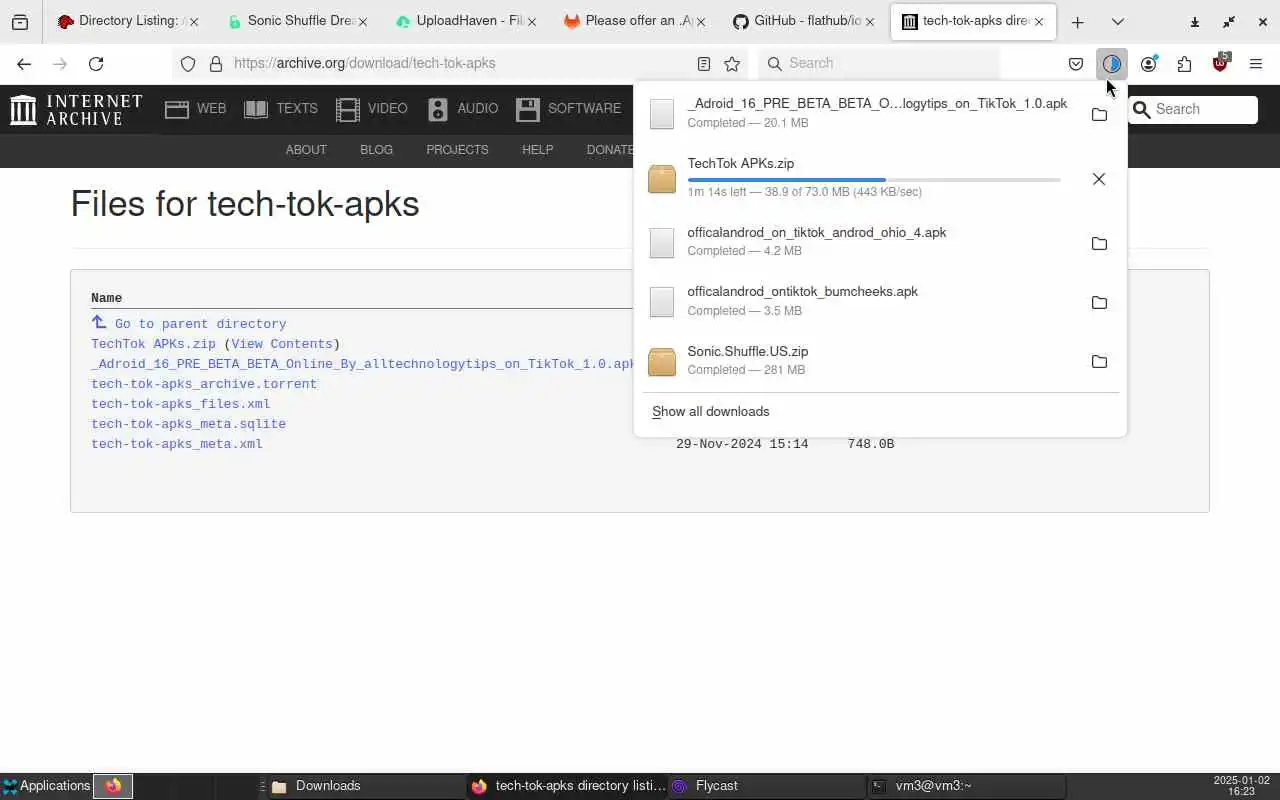Image resolution: width=1280 pixels, height=800 pixels.
Task: Open the Internet Archive logo home link
Action: 76,109
